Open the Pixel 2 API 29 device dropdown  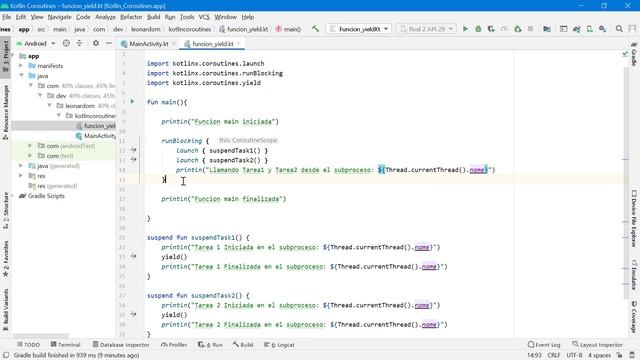[426, 29]
